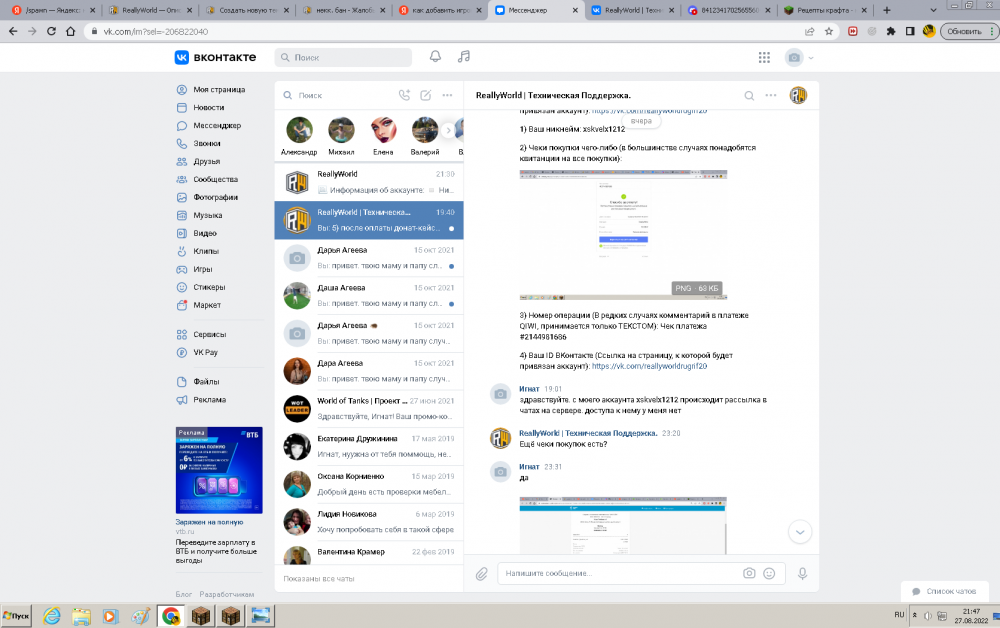Open Даша Агеева chat
The width and height of the screenshot is (1000, 628).
(369, 296)
